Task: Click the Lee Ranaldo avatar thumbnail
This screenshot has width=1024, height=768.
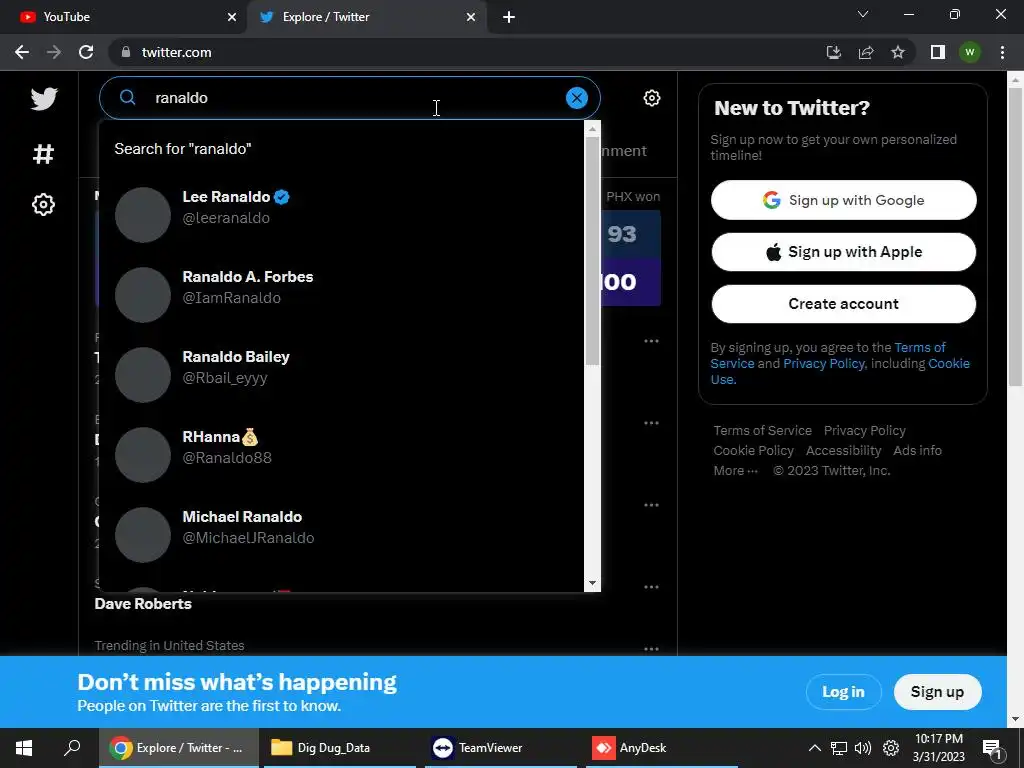Action: tap(142, 215)
